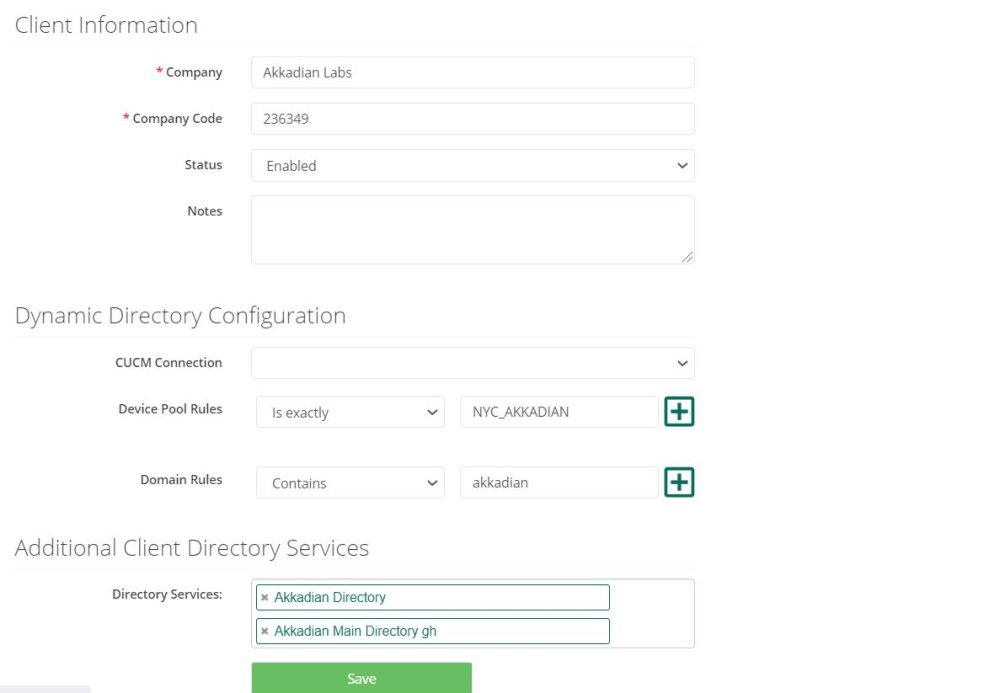Open Domain Rules 'Contains' condition dropdown
Image resolution: width=1000 pixels, height=693 pixels.
350,483
